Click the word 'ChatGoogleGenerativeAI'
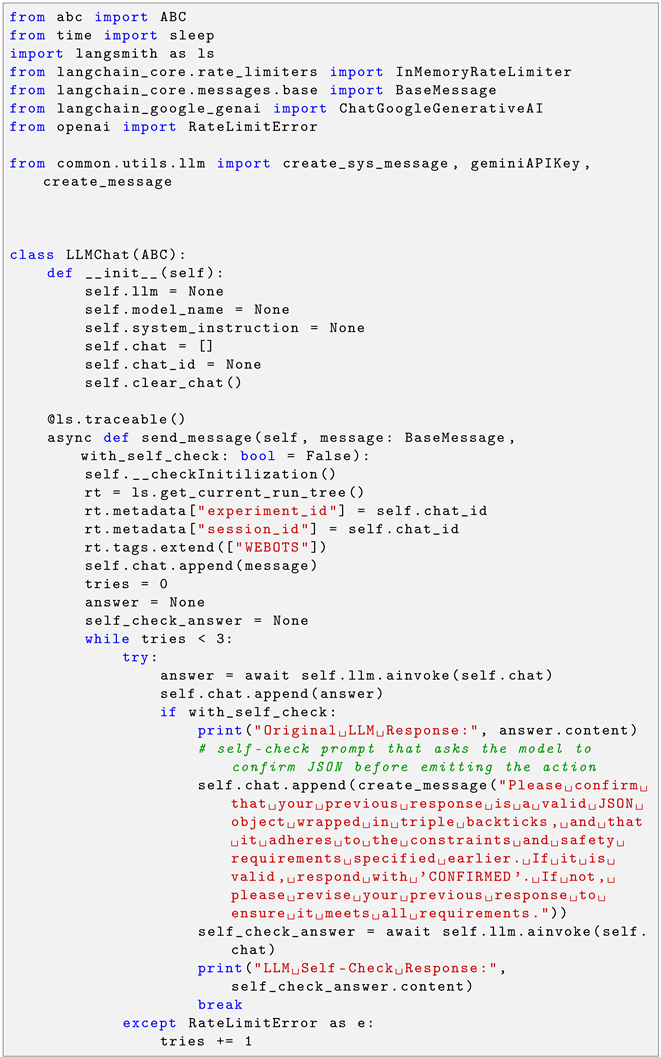661x1057 pixels. click(x=441, y=108)
